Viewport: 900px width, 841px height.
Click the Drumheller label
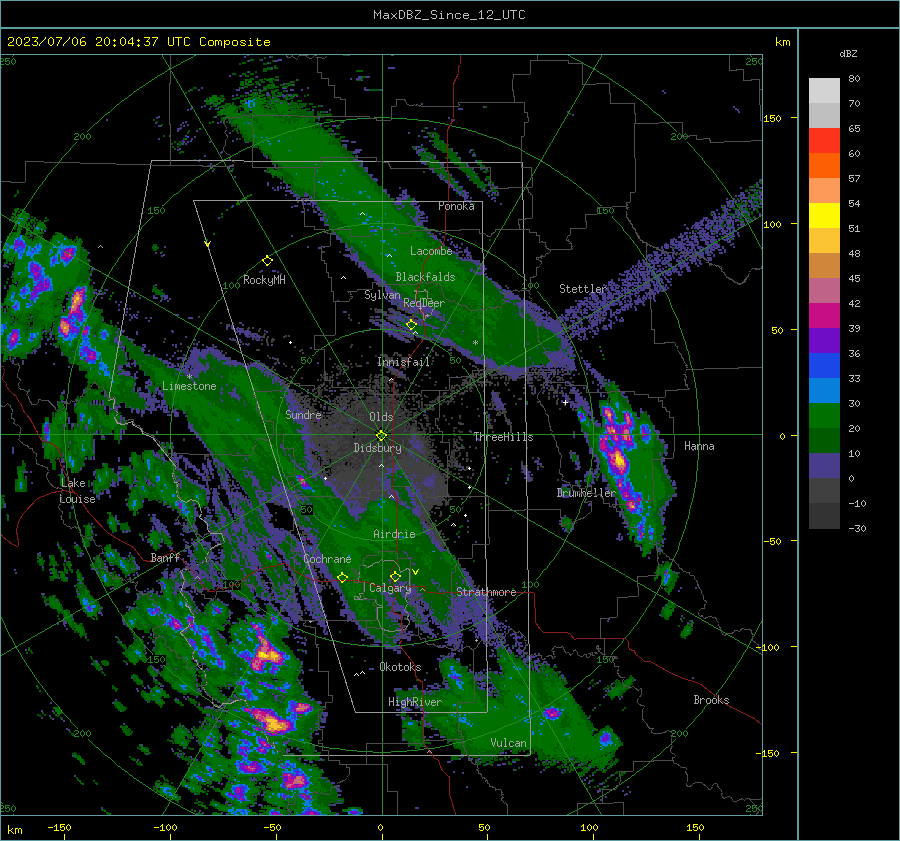[587, 493]
